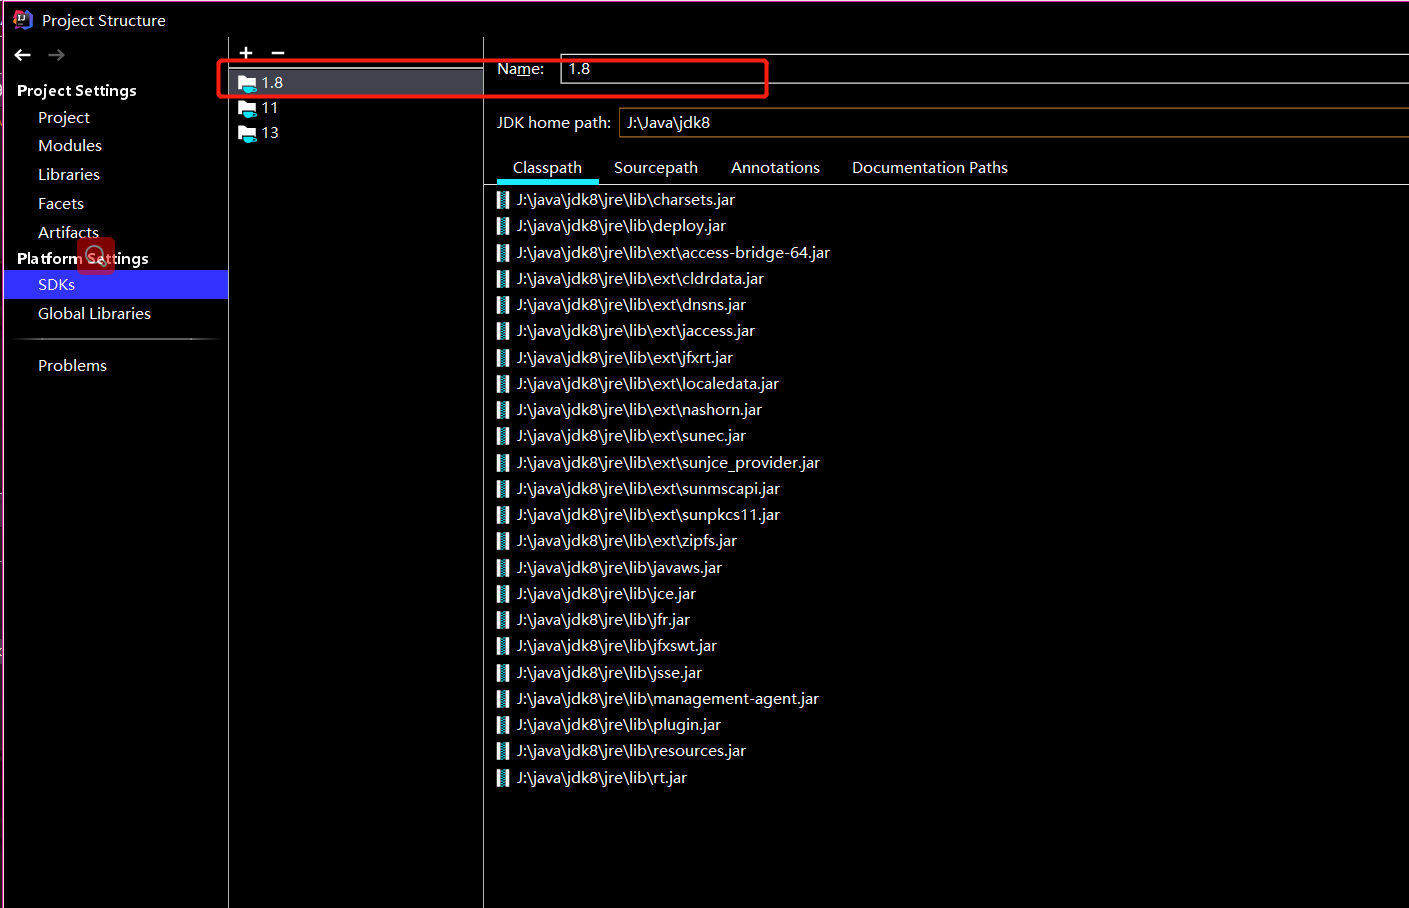Click the jar icon beside jce.jar
The image size is (1409, 908).
503,594
